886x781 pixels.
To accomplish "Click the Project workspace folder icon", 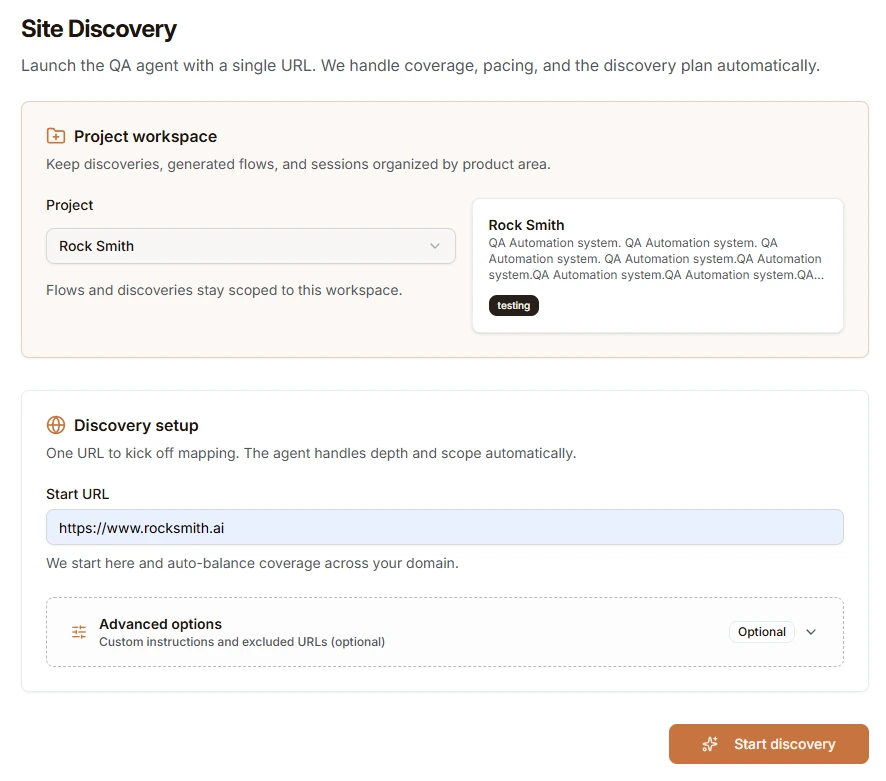I will click(55, 135).
